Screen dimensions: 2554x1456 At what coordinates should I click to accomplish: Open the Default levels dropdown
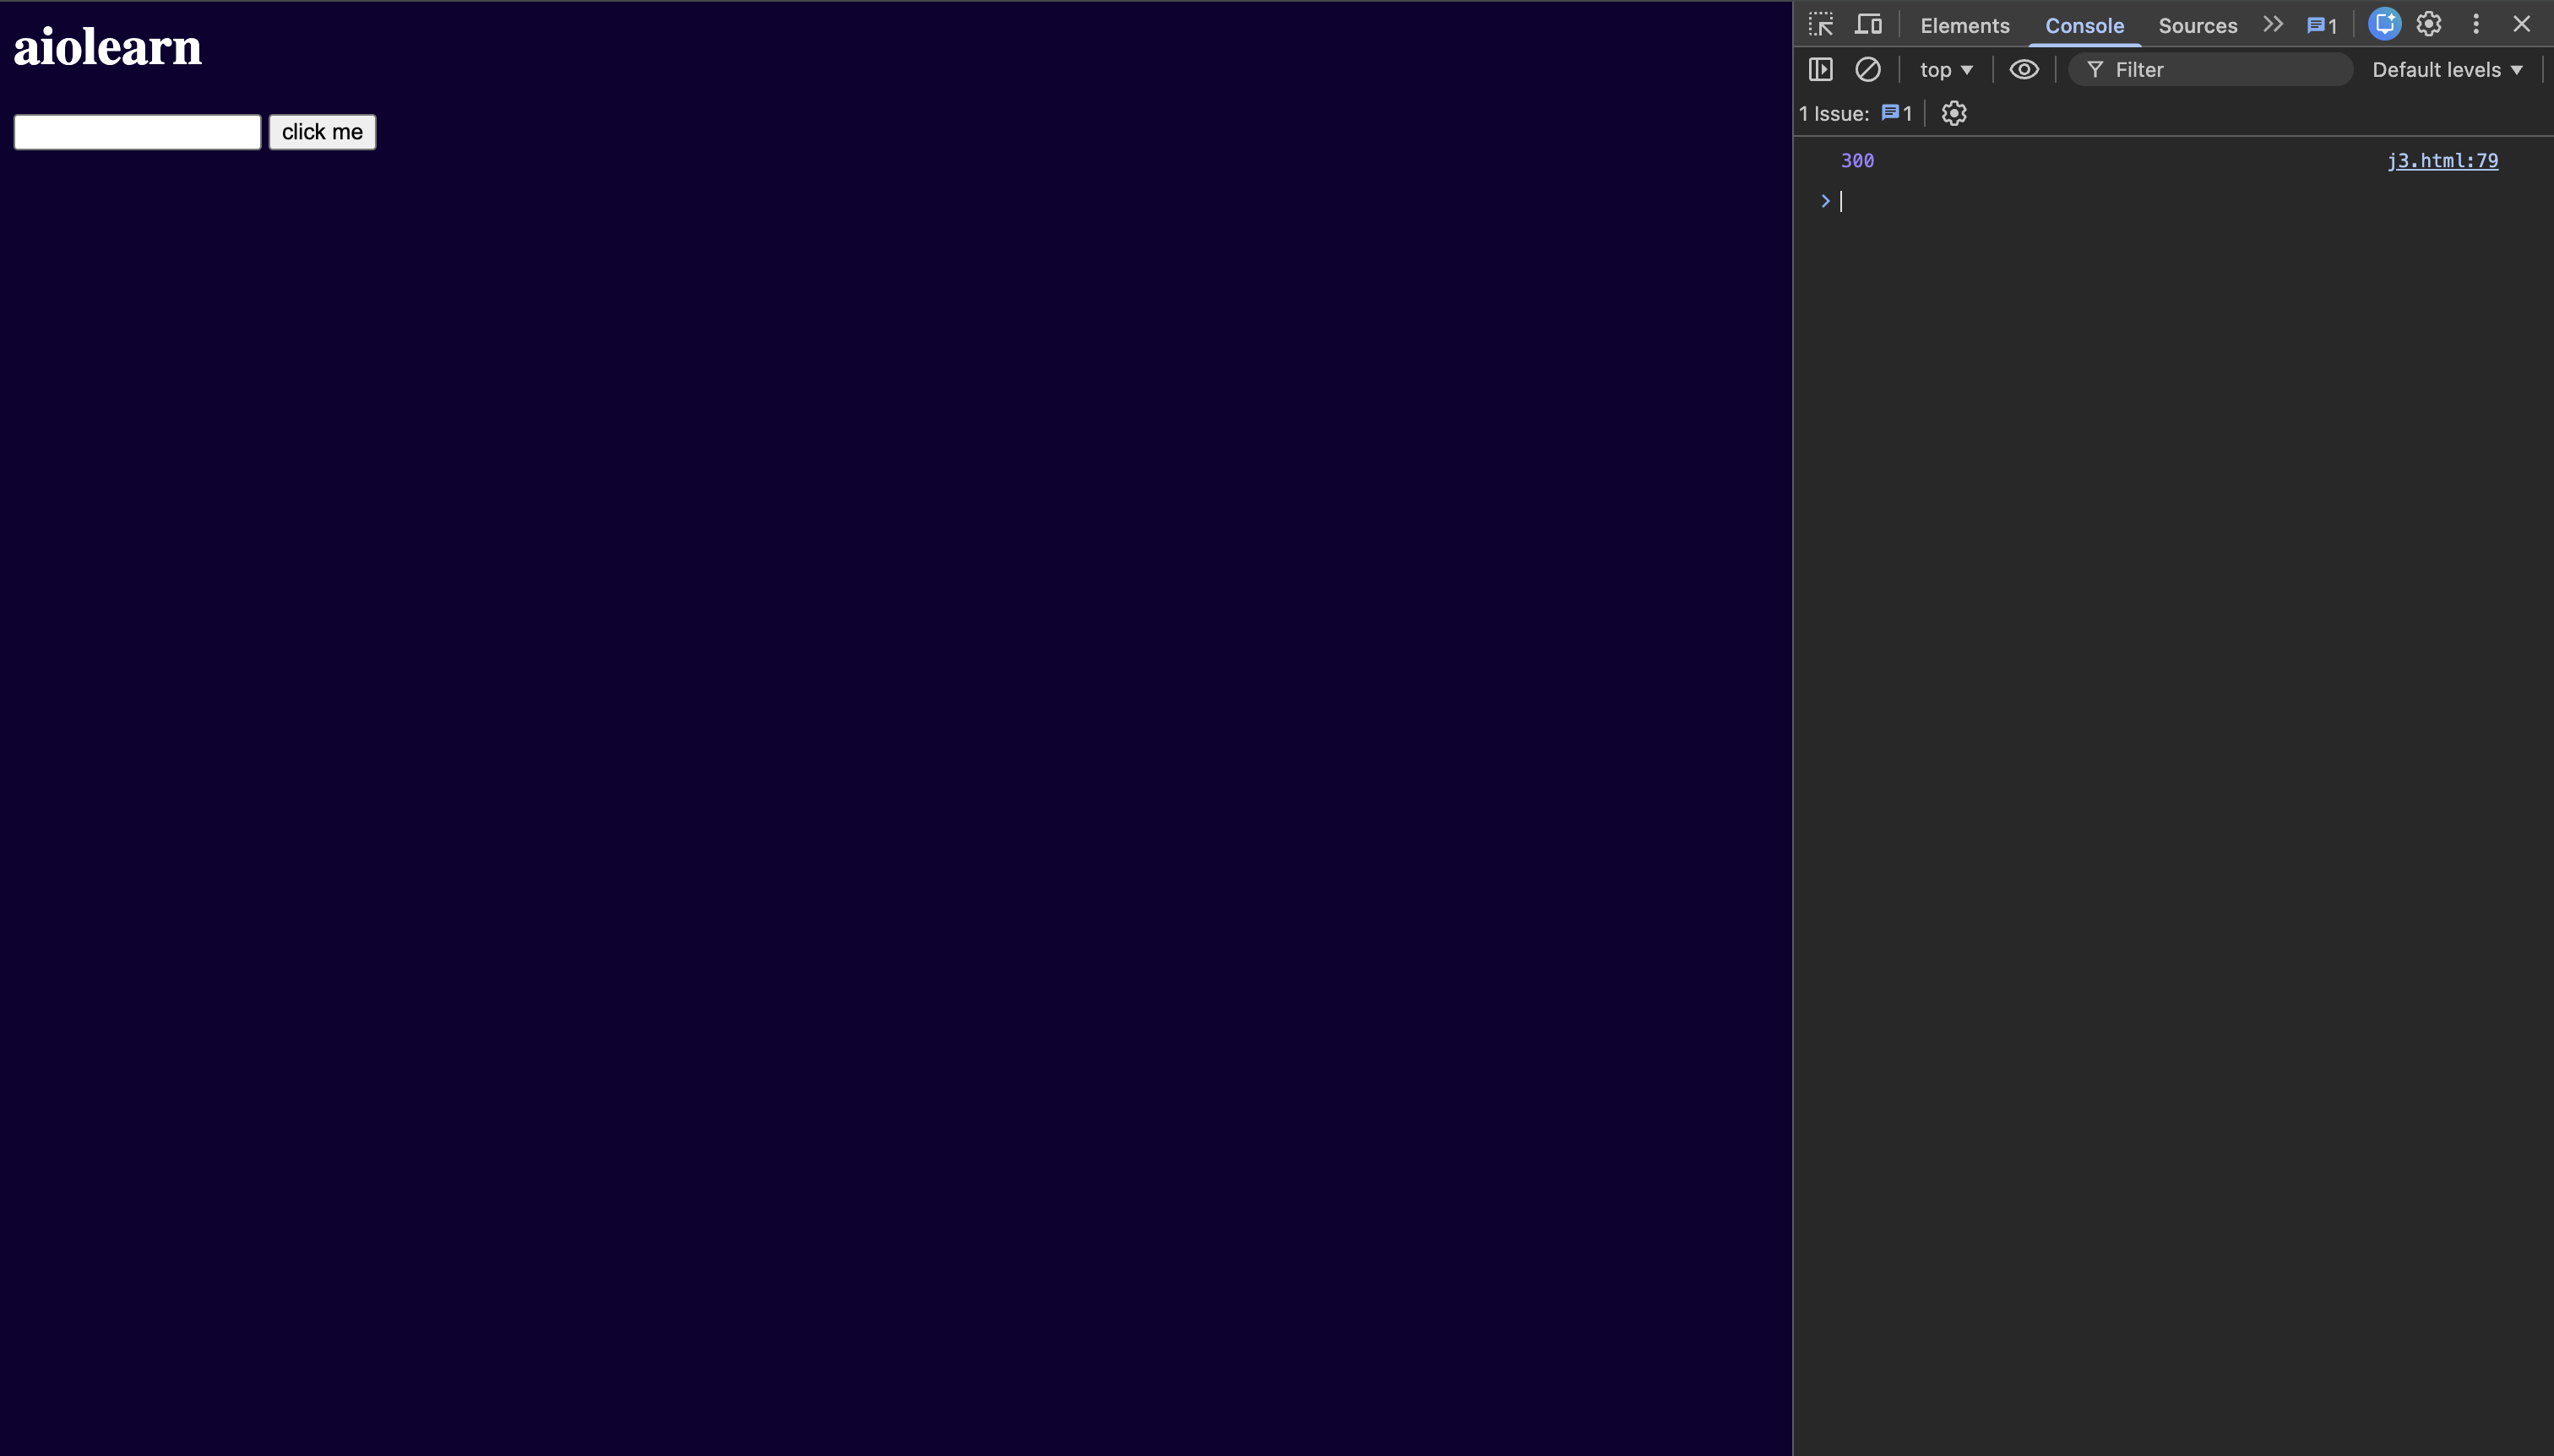click(x=2447, y=69)
